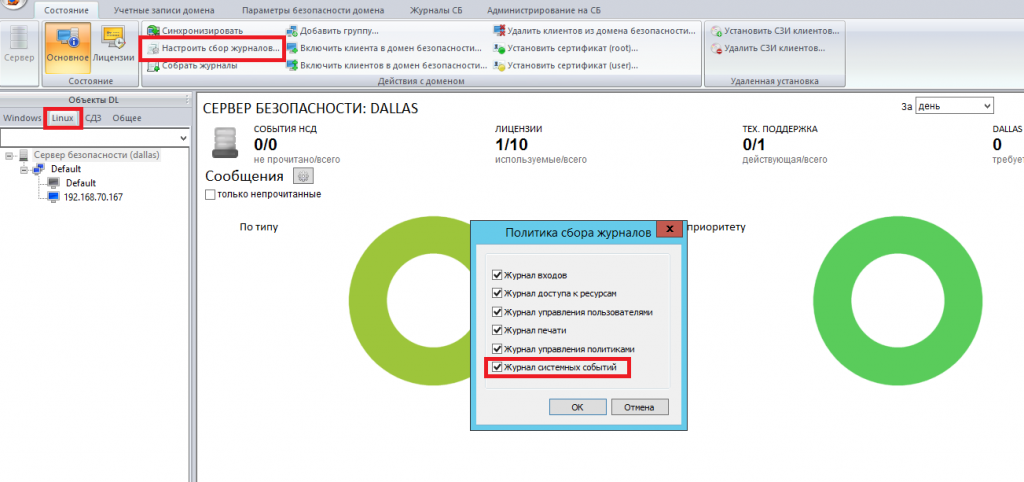This screenshot has width=1024, height=482.
Task: Toggle Журнал управления пользователями checkbox
Action: pos(497,312)
